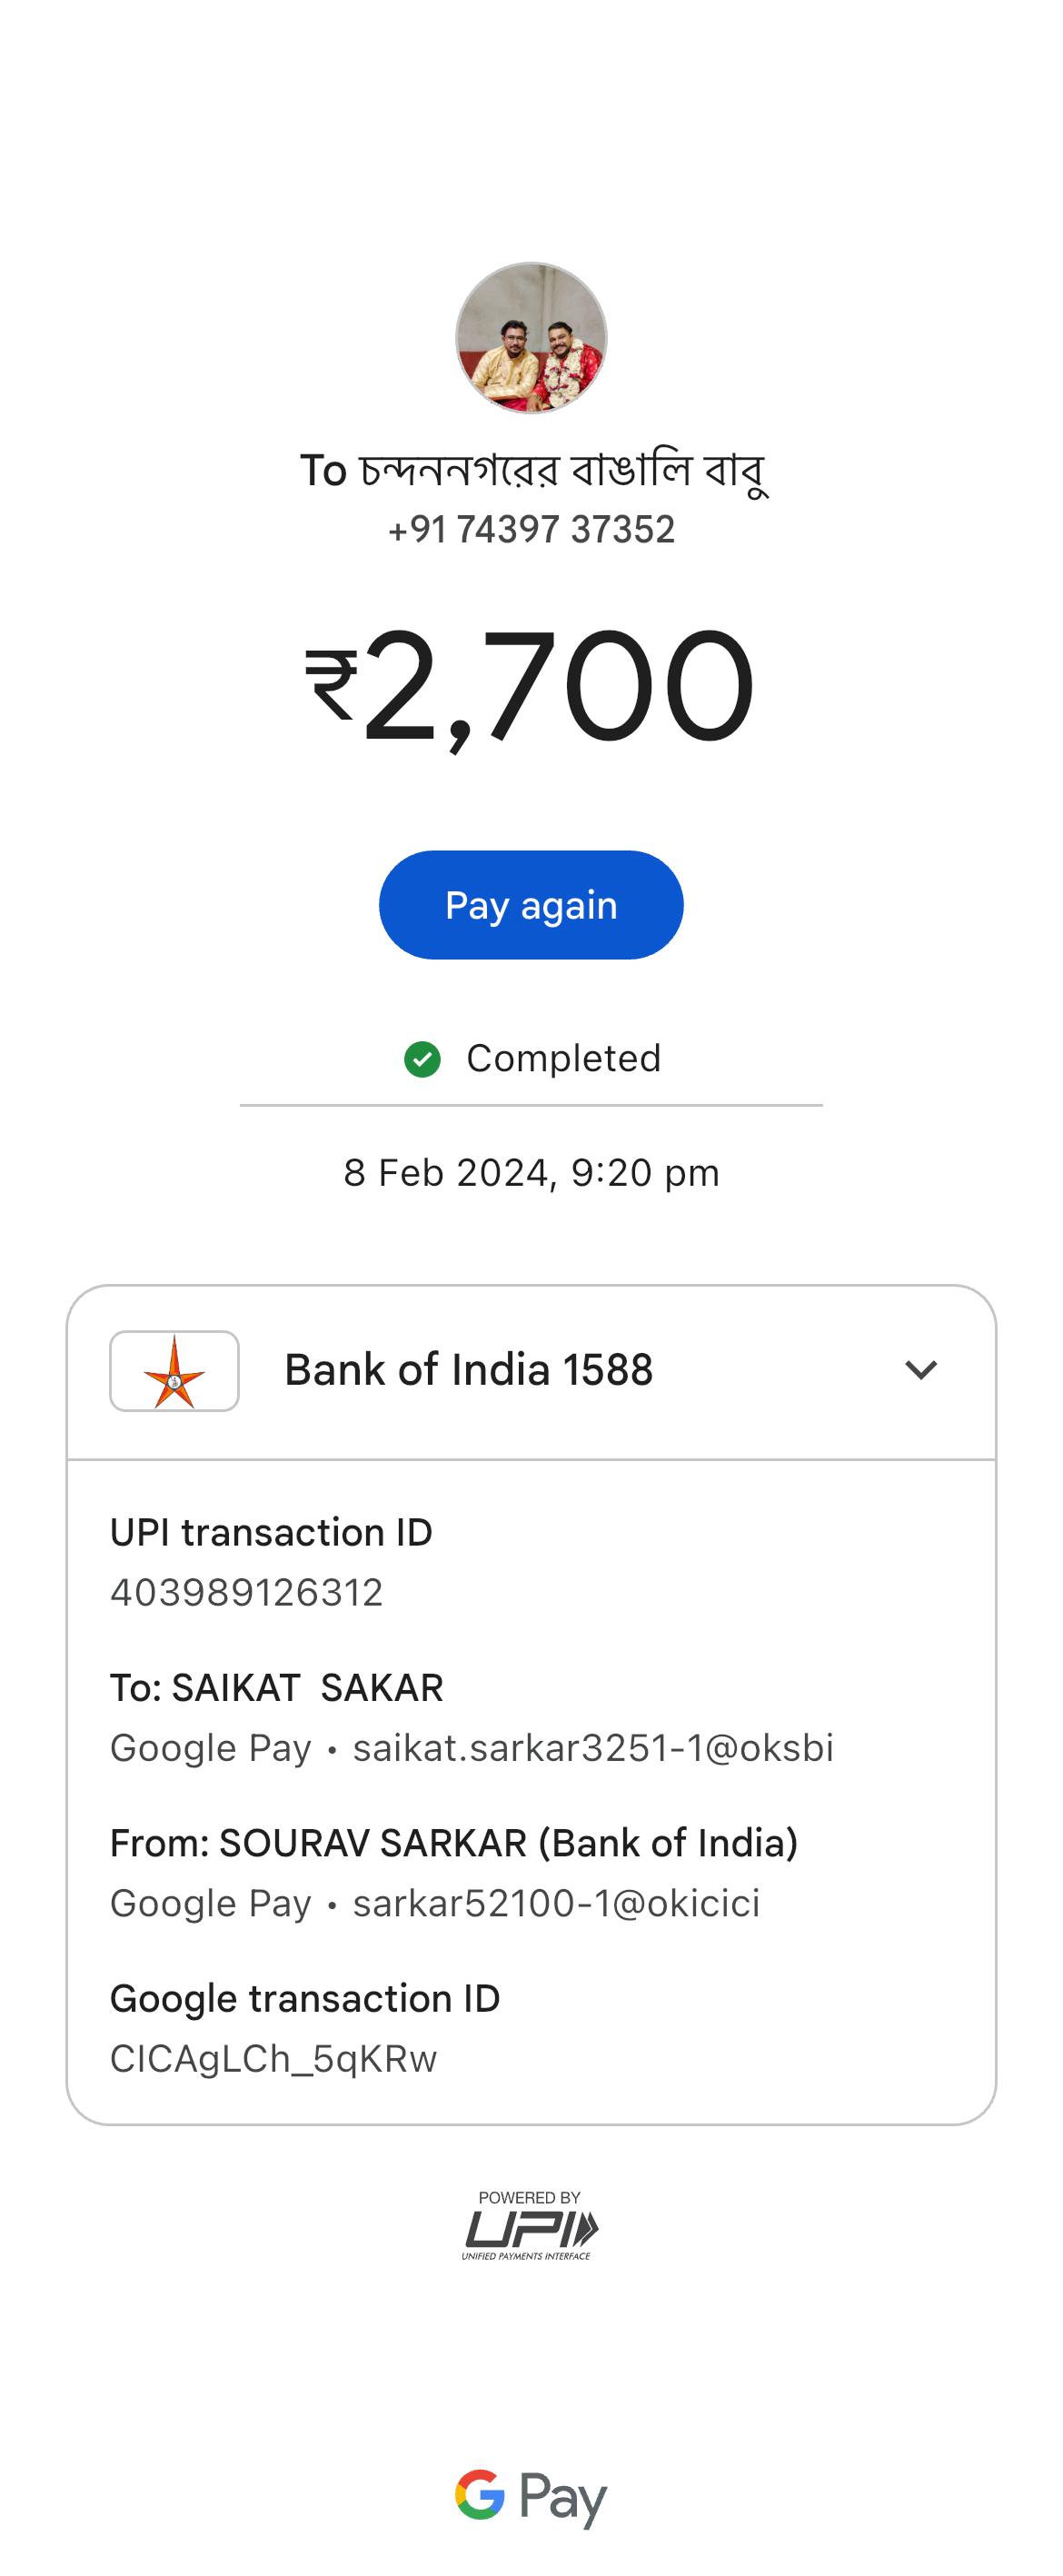1063x2576 pixels.
Task: Click the Completed status text
Action: pyautogui.click(x=563, y=1059)
